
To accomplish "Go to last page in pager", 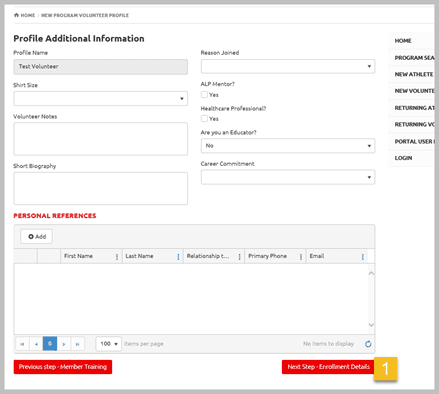I will click(77, 344).
